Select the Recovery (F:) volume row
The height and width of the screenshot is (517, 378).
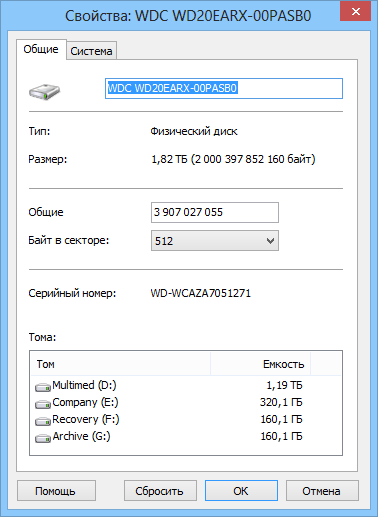186,420
